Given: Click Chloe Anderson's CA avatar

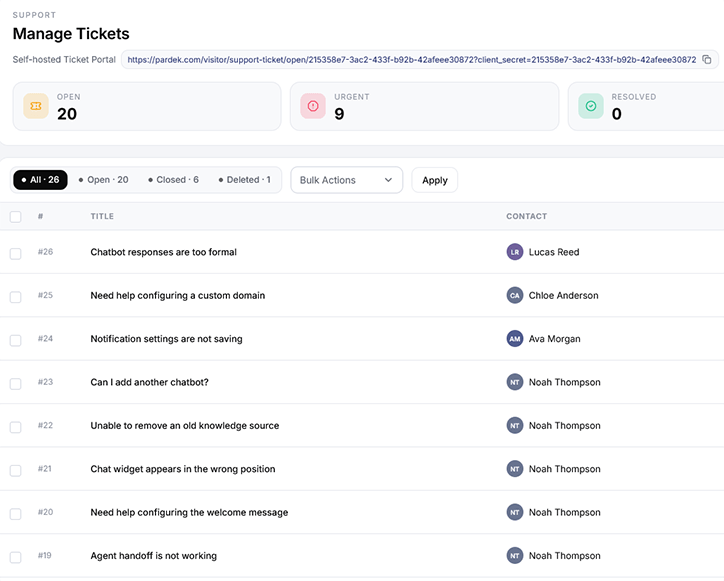Looking at the screenshot, I should [x=515, y=296].
